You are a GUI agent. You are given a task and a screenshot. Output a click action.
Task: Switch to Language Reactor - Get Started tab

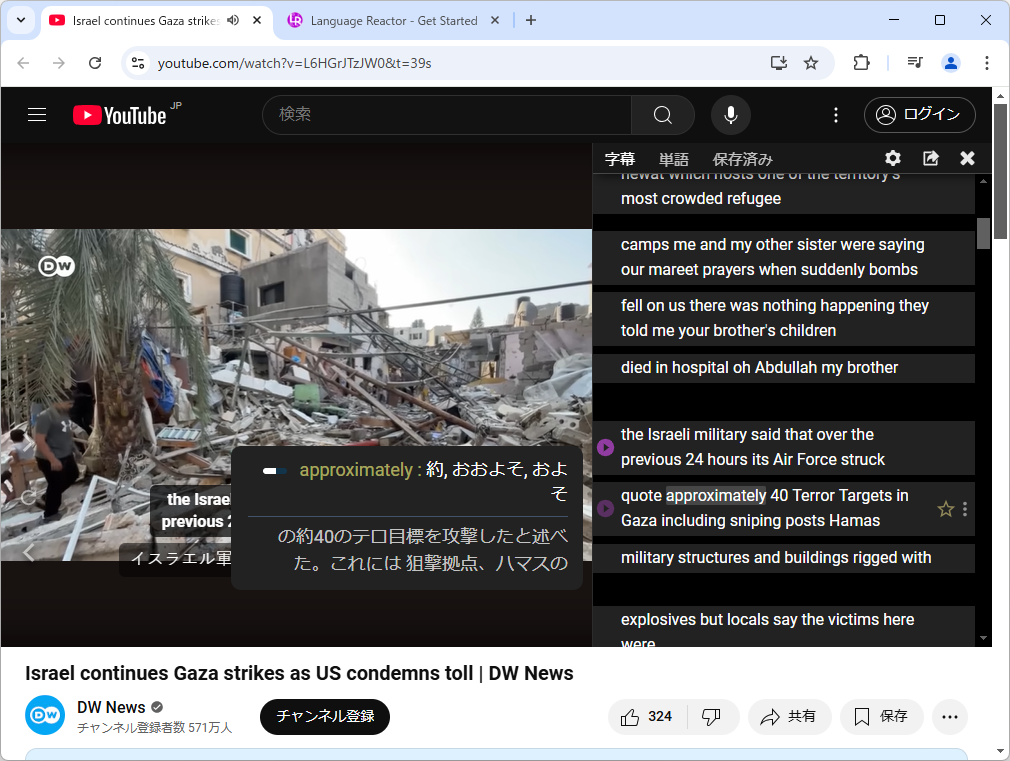click(x=394, y=21)
